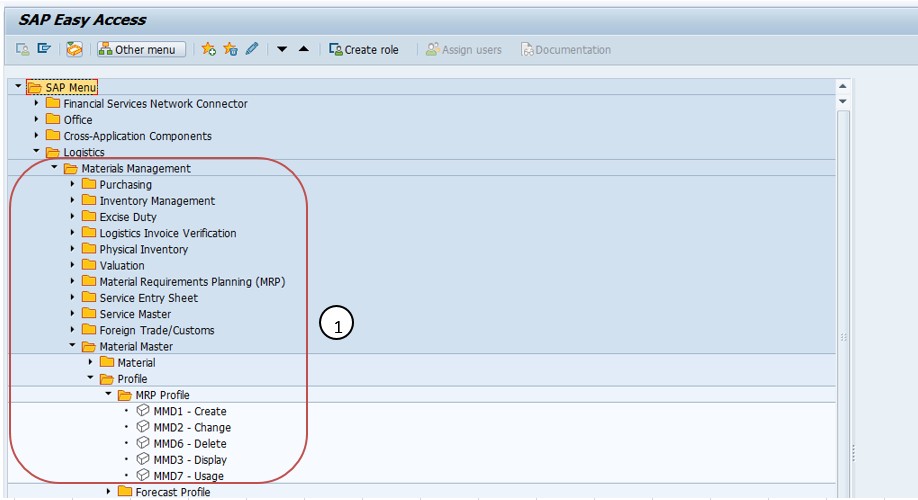This screenshot has width=918, height=500.
Task: Select Inventory Management label
Action: (157, 201)
